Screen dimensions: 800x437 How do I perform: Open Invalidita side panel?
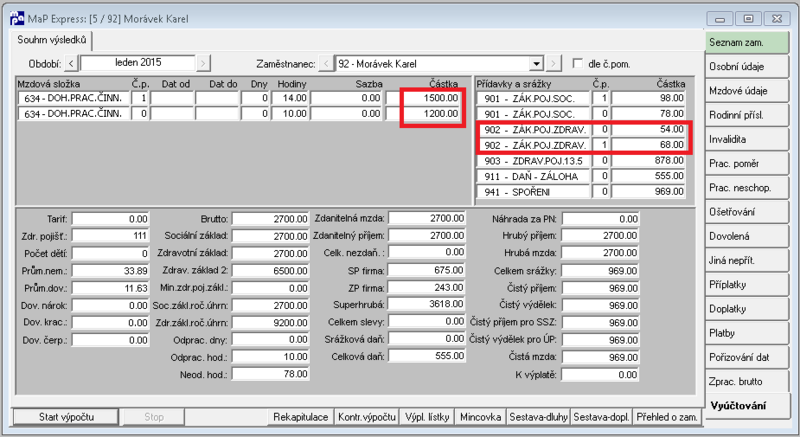tap(746, 139)
